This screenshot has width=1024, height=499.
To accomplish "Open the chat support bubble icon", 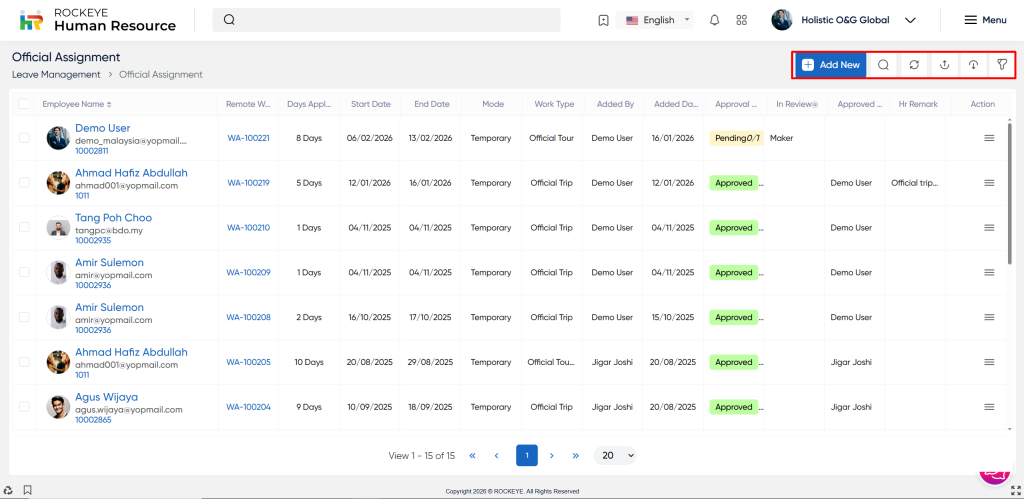I will [993, 469].
